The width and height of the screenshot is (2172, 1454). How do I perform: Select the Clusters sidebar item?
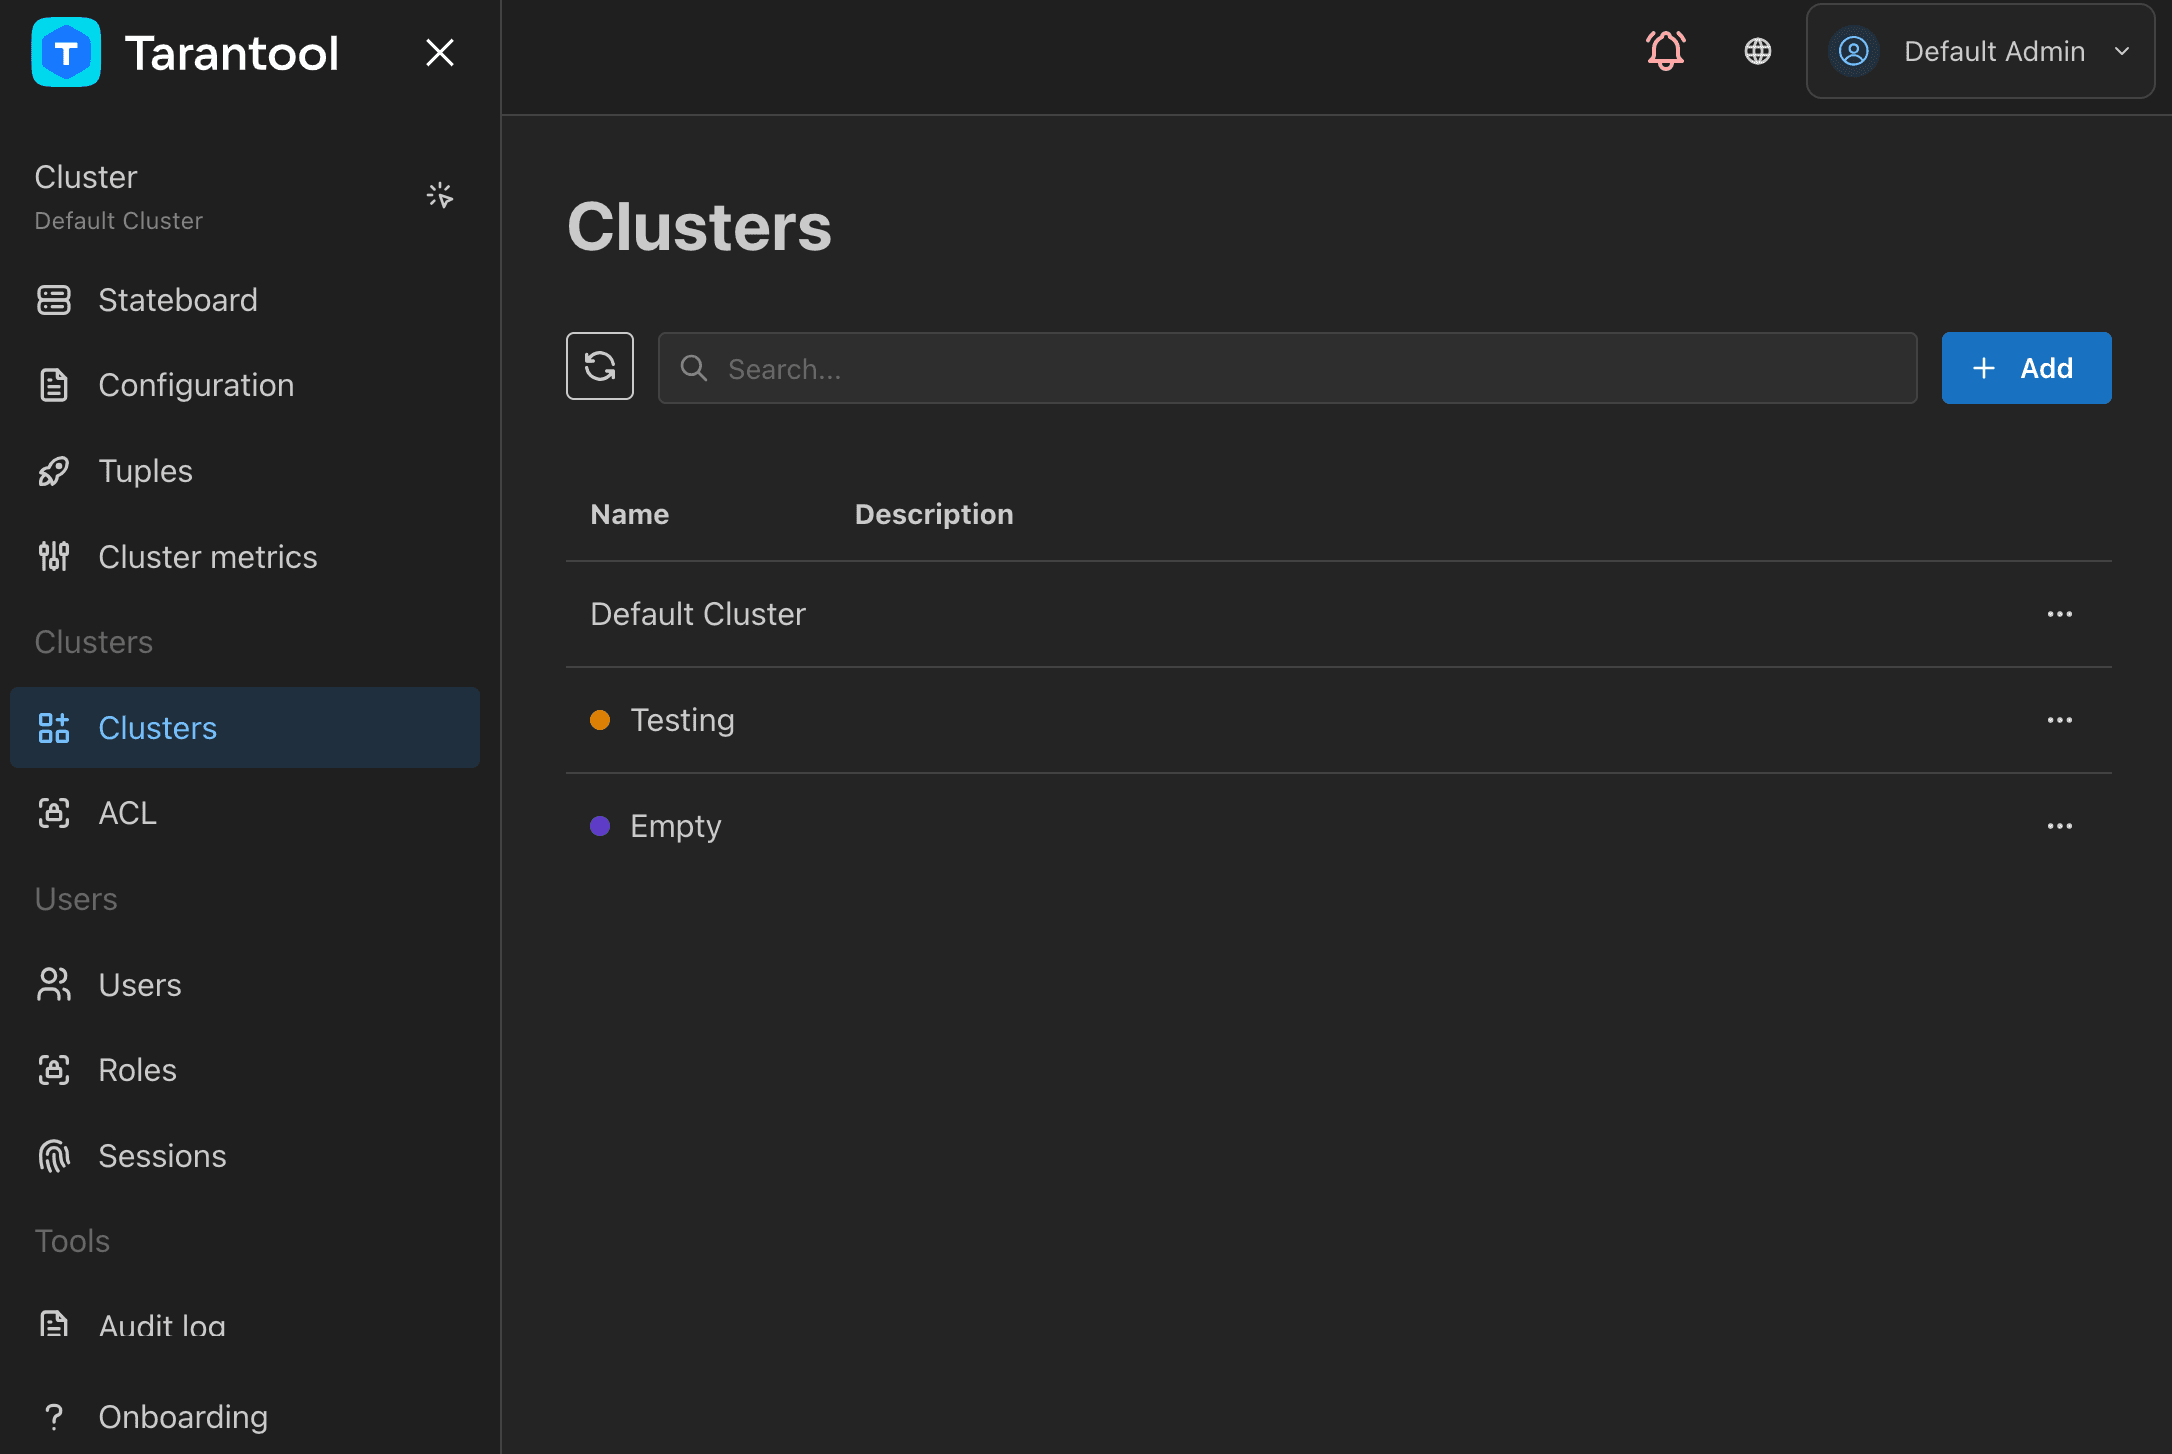point(245,728)
